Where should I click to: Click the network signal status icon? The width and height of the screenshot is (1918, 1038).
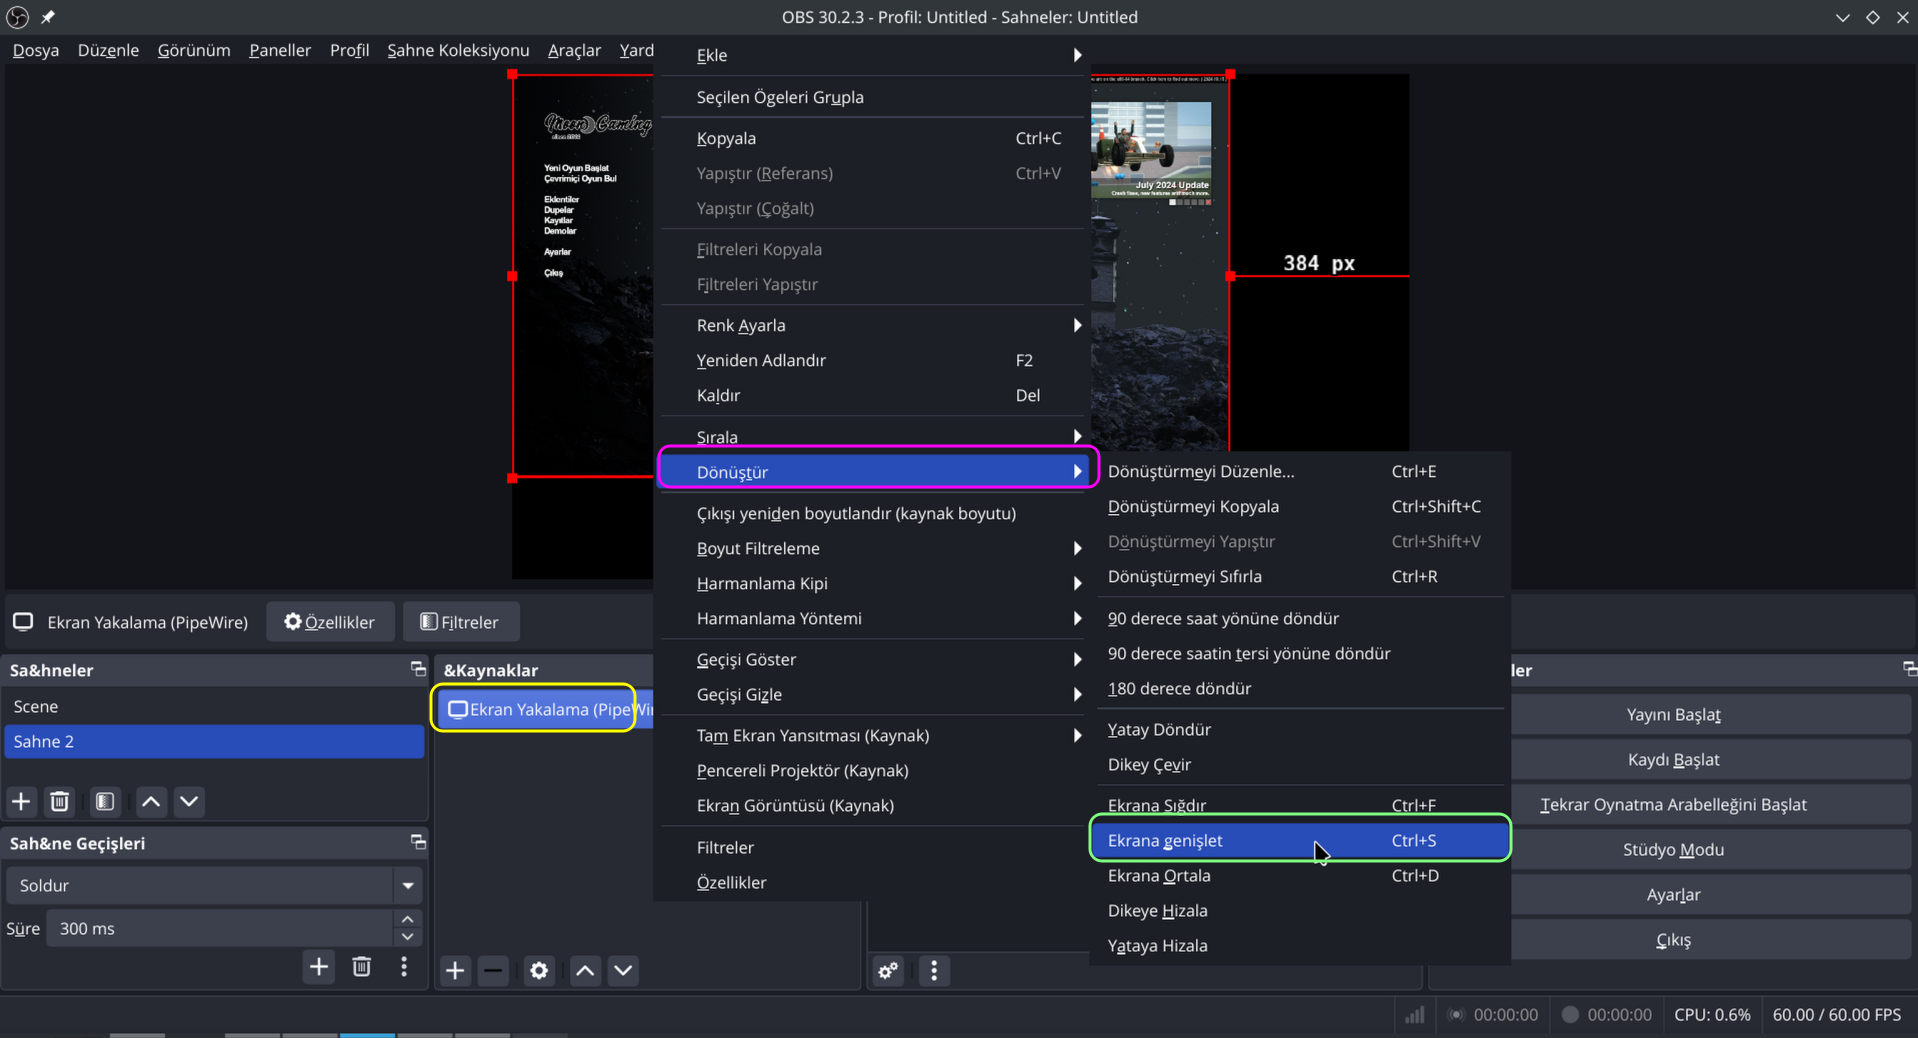coord(1414,1014)
